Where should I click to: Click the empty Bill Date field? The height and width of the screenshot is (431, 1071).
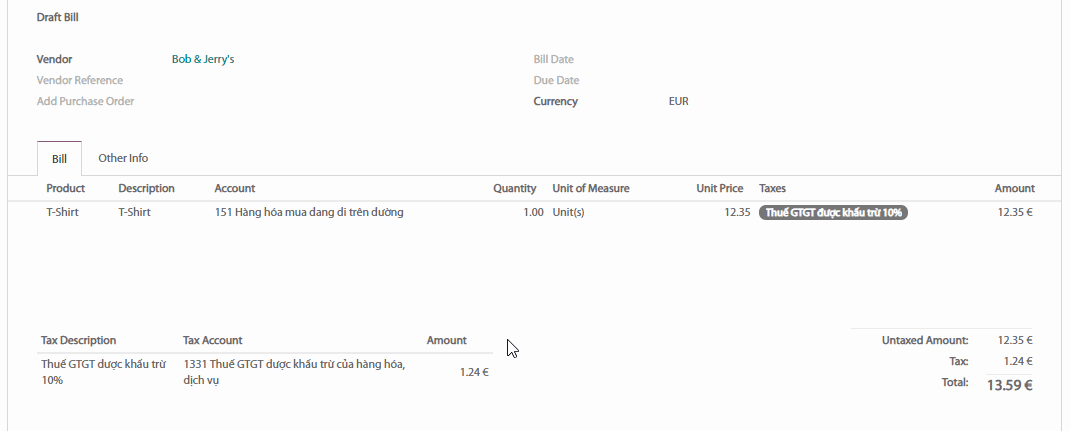[x=800, y=60]
